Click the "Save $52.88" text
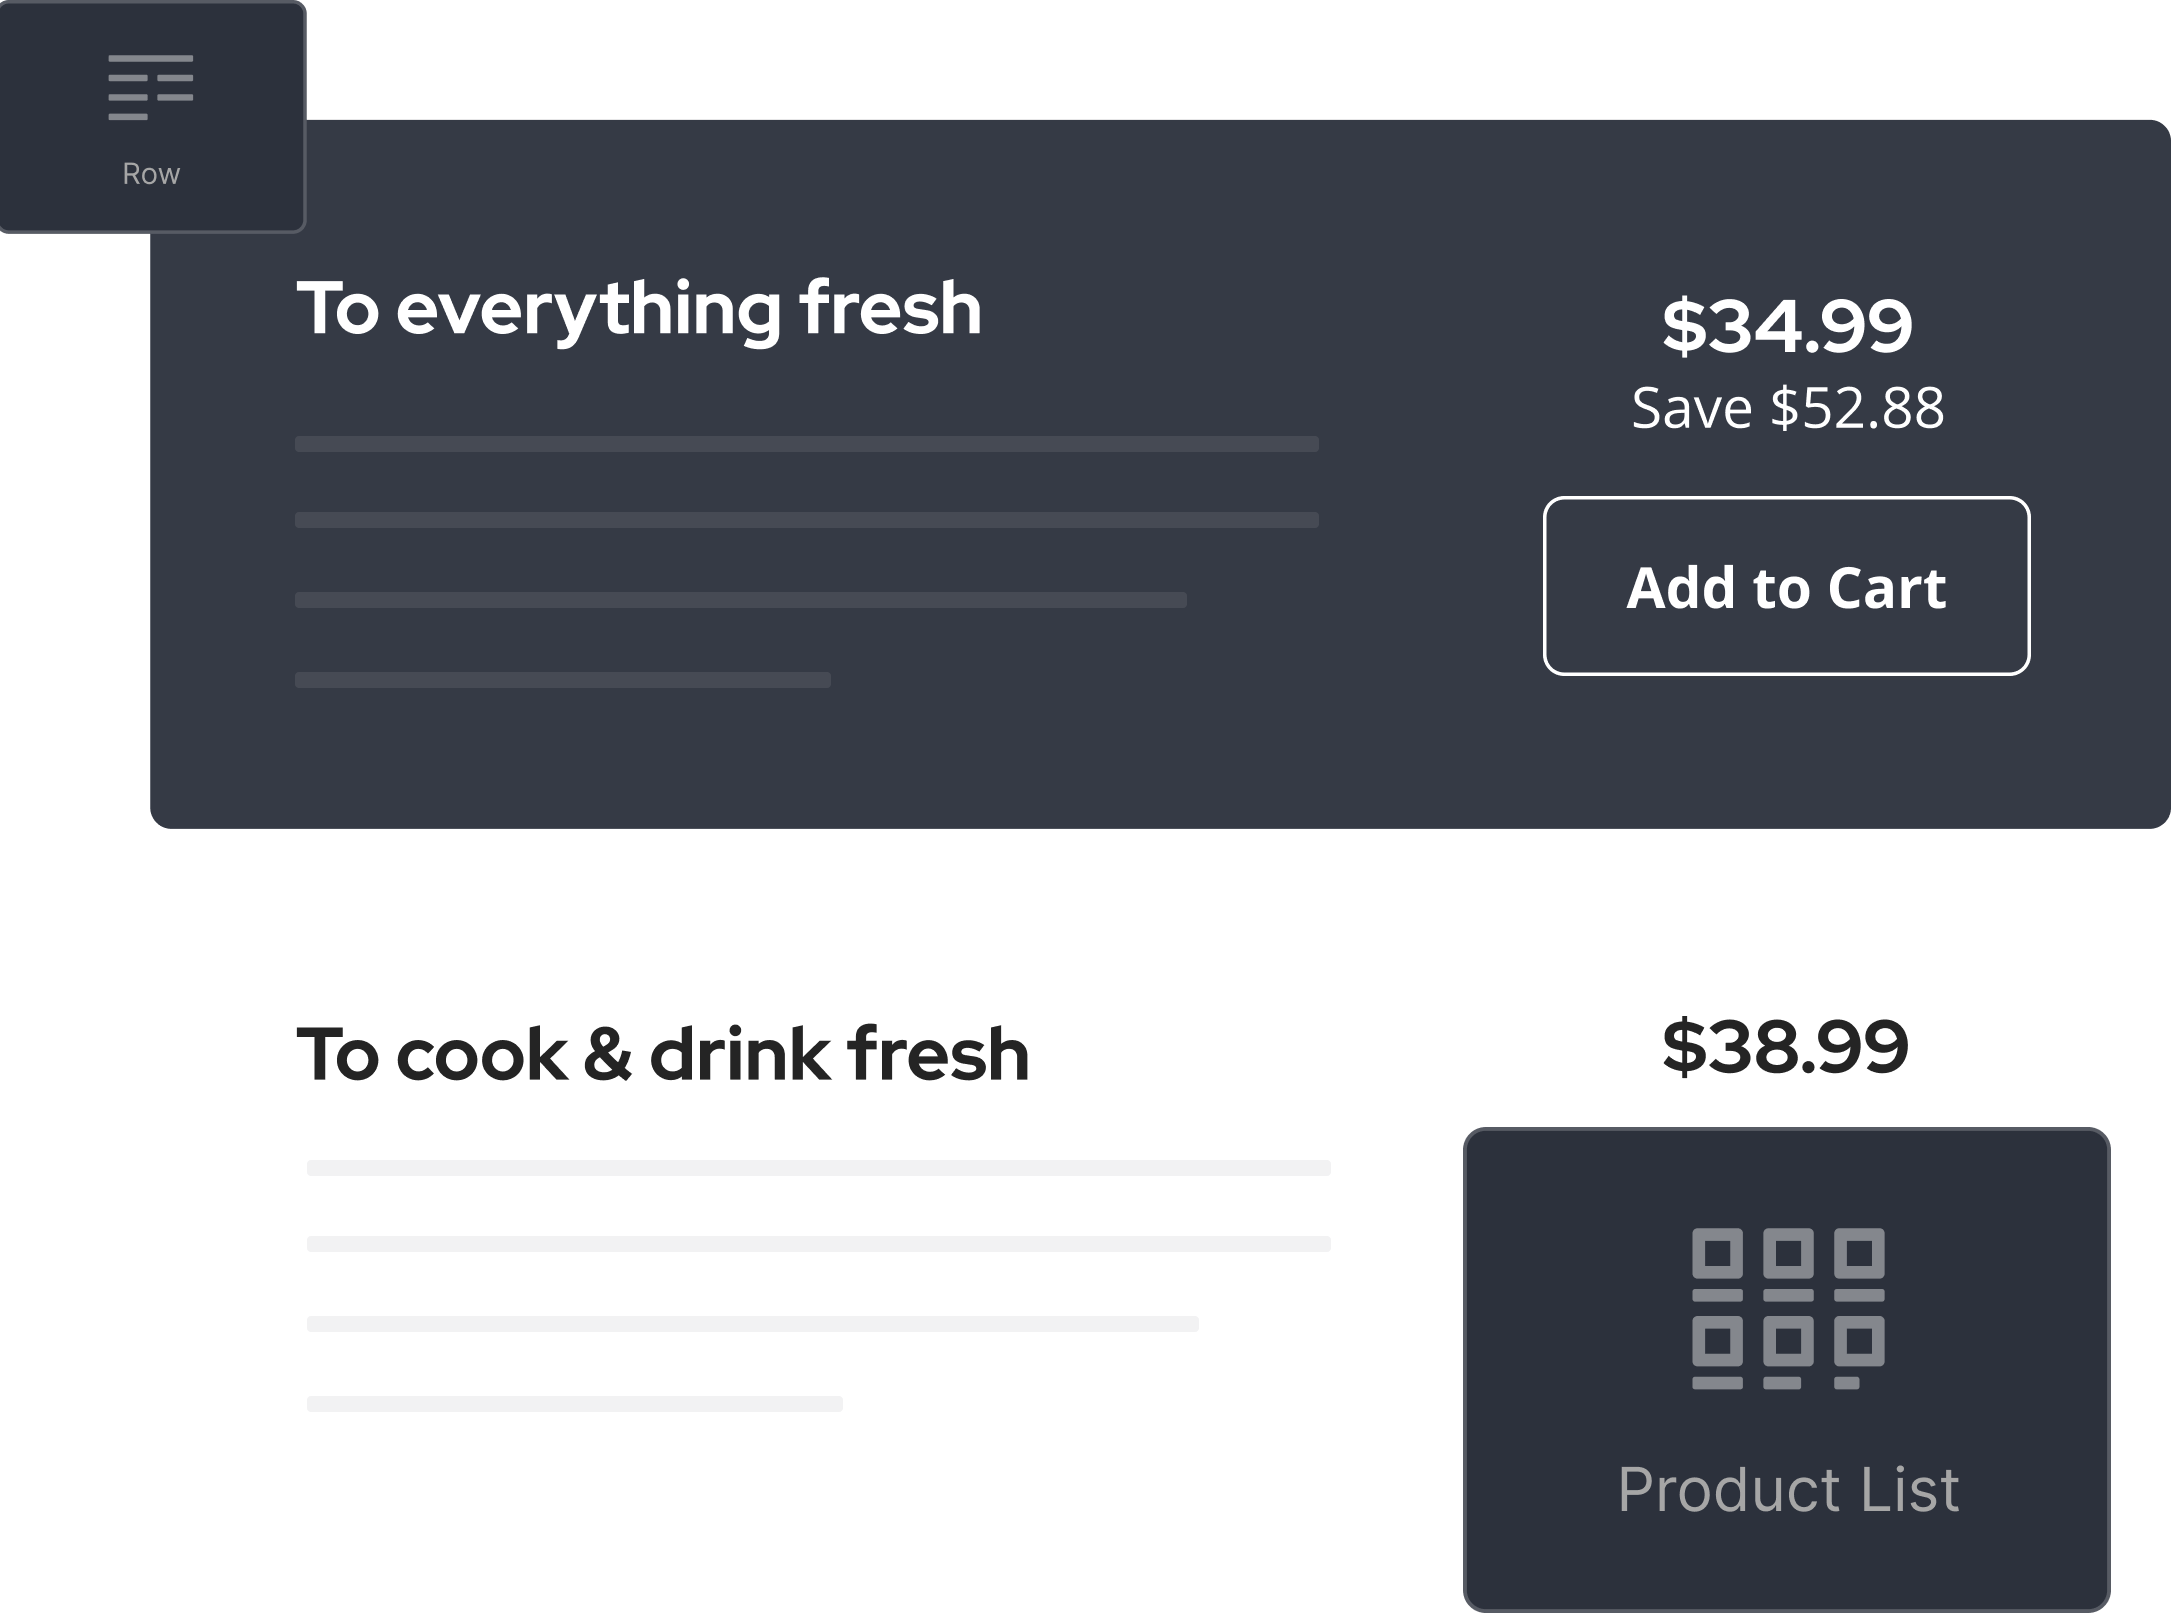The width and height of the screenshot is (2171, 1613). coord(1788,408)
